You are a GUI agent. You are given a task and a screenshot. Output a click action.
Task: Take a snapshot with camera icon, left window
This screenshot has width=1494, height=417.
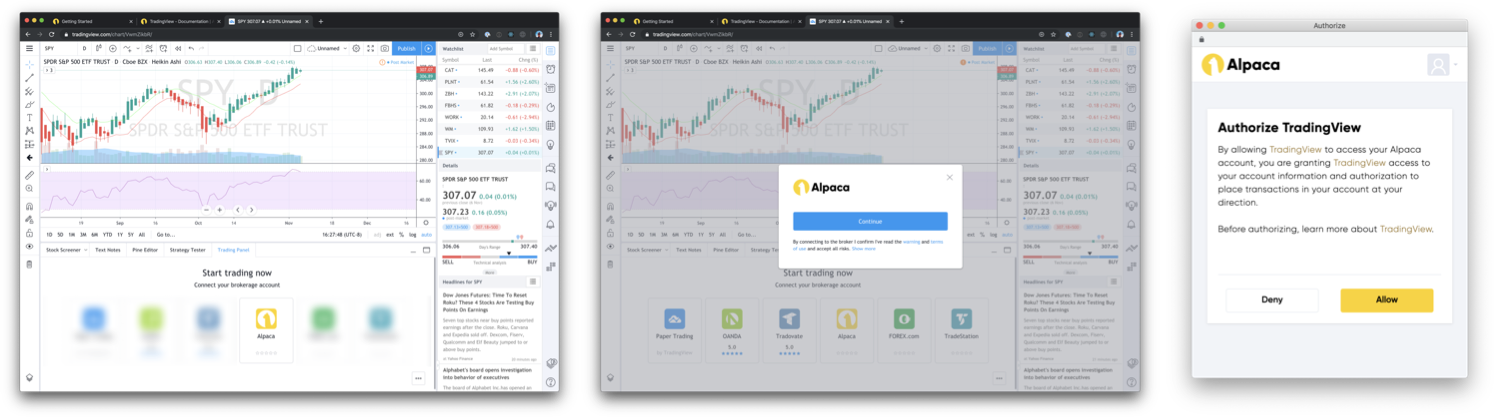(385, 48)
